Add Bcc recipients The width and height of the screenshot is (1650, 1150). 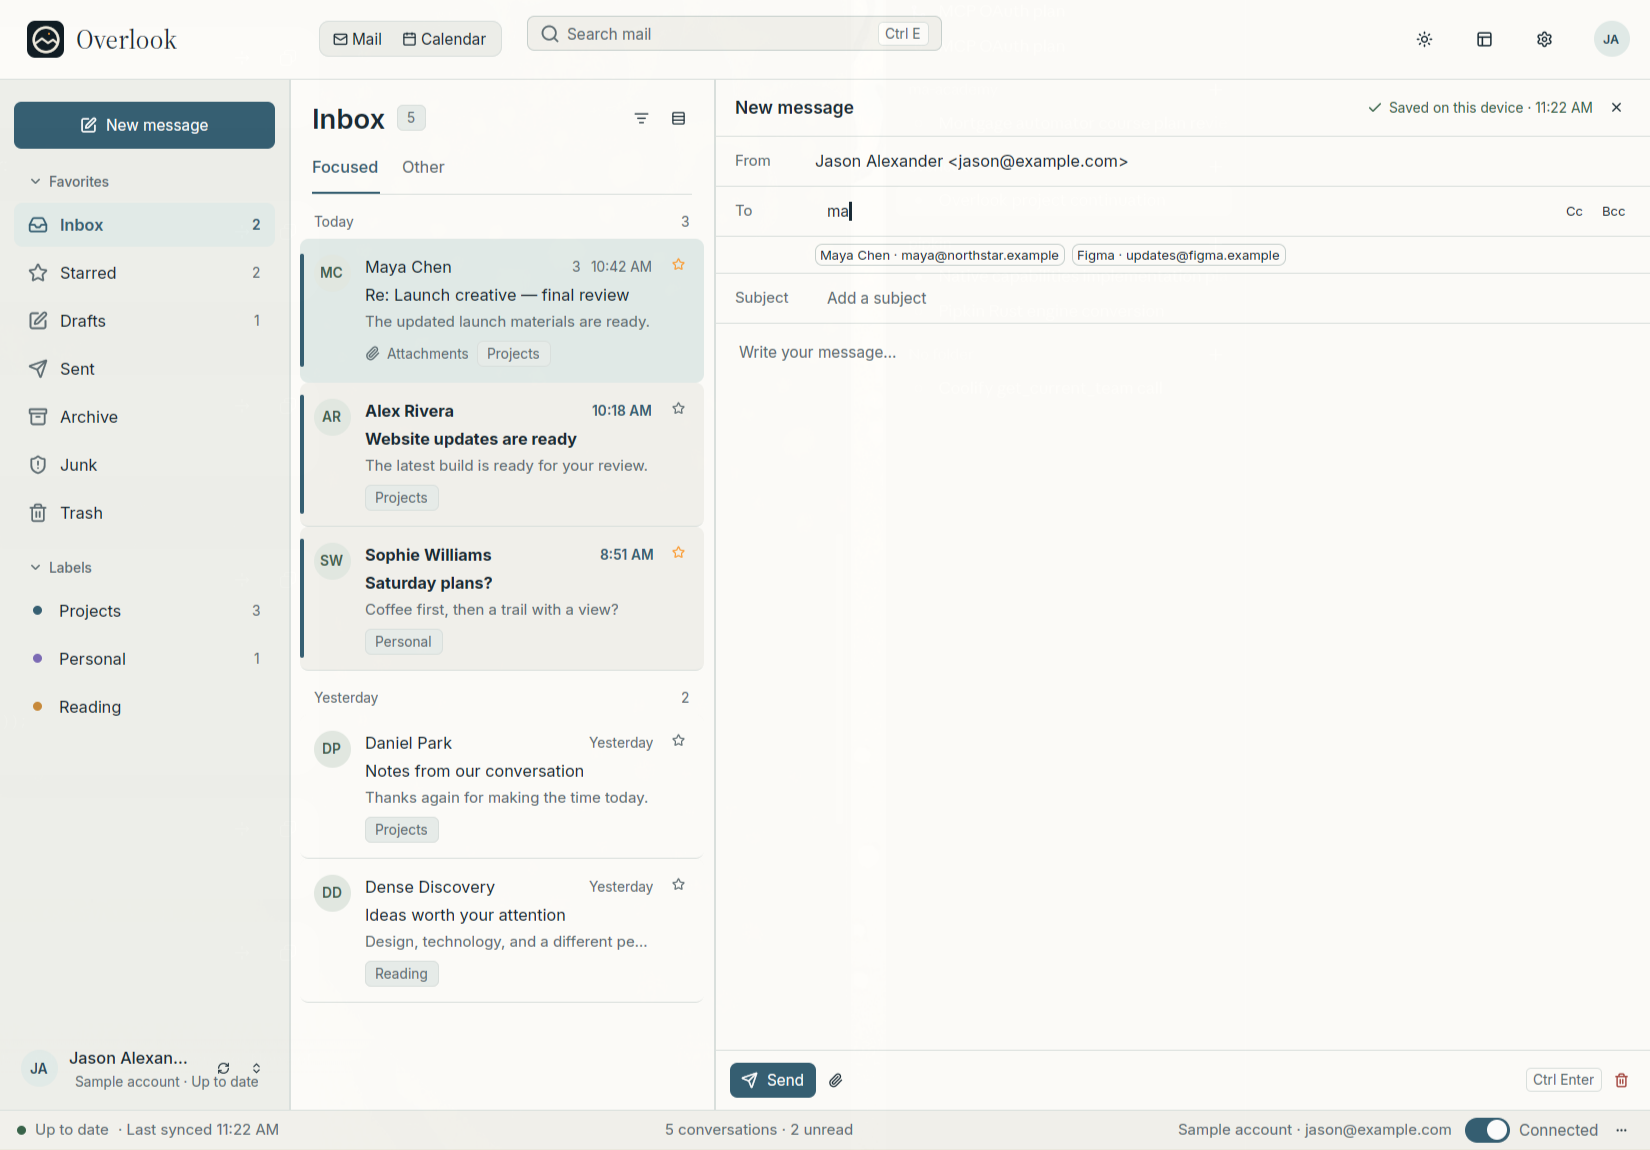(x=1613, y=211)
